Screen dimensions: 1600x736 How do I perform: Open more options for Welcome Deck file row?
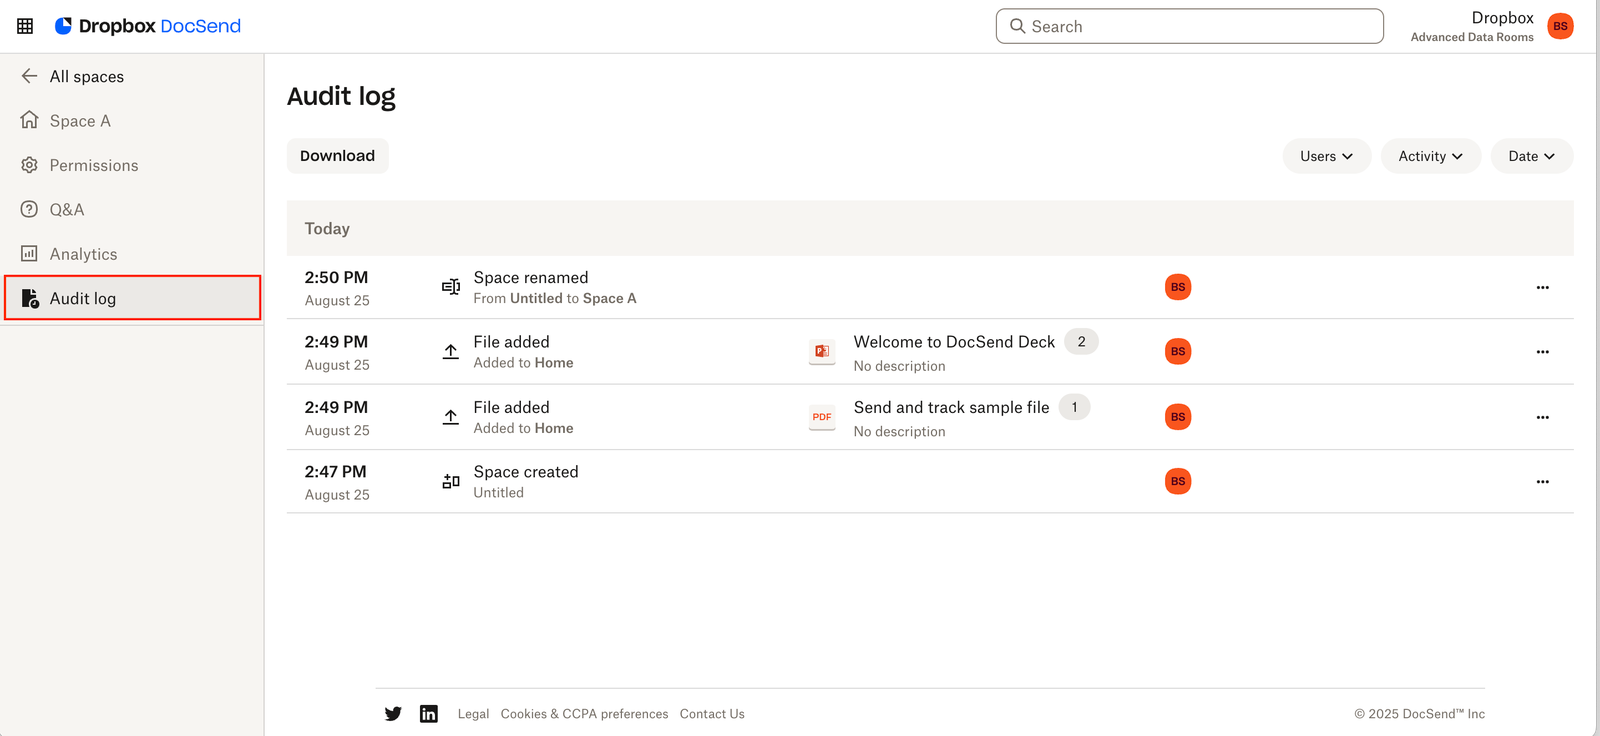(x=1542, y=352)
